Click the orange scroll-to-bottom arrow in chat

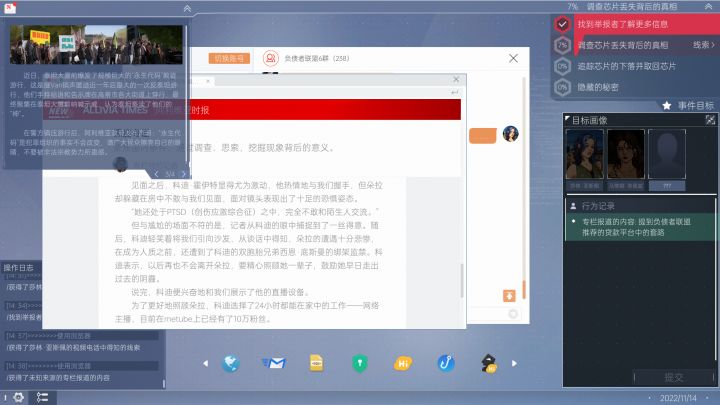[509, 296]
